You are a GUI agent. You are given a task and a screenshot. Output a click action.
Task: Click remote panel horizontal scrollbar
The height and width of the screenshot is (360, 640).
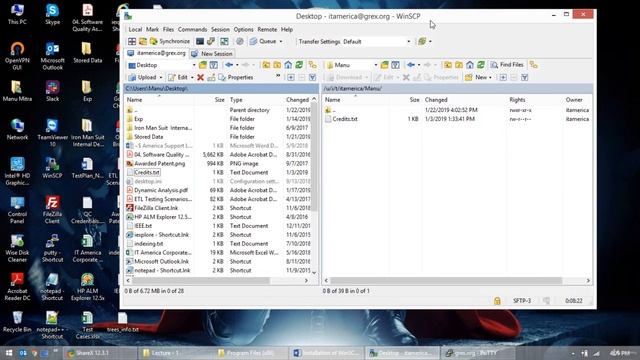point(446,280)
